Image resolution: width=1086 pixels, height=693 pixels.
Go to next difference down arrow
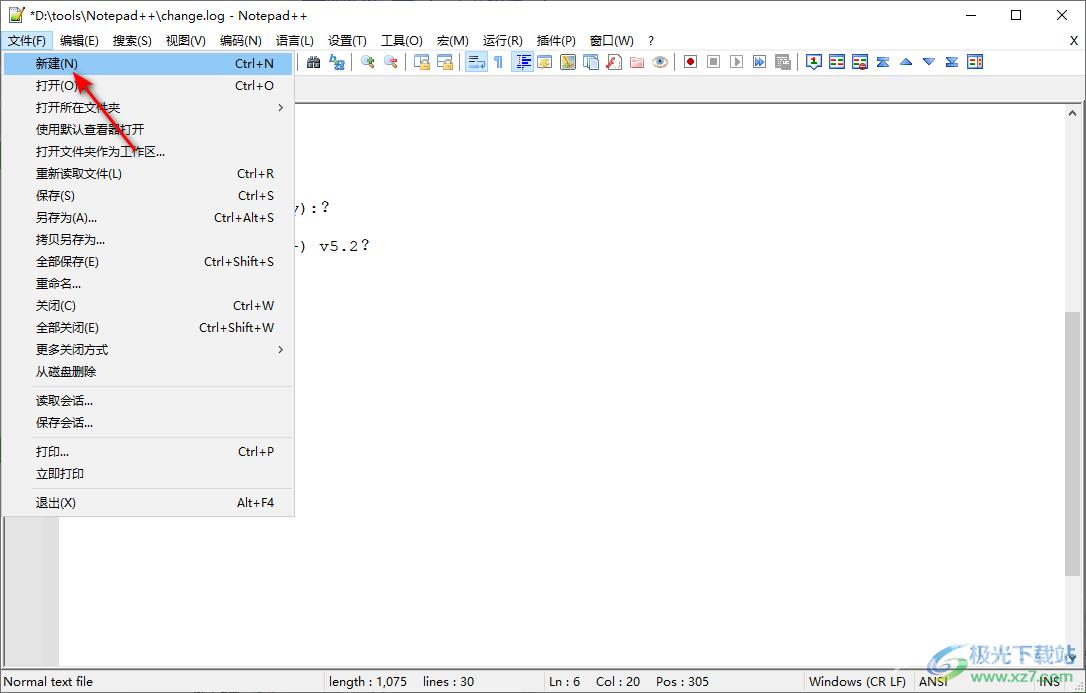point(929,62)
